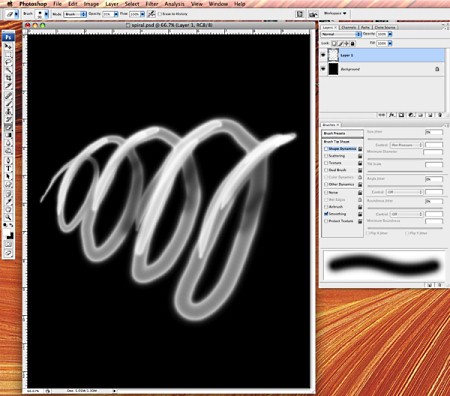Click the airbrush icon in options bar
The image size is (450, 396).
(151, 14)
